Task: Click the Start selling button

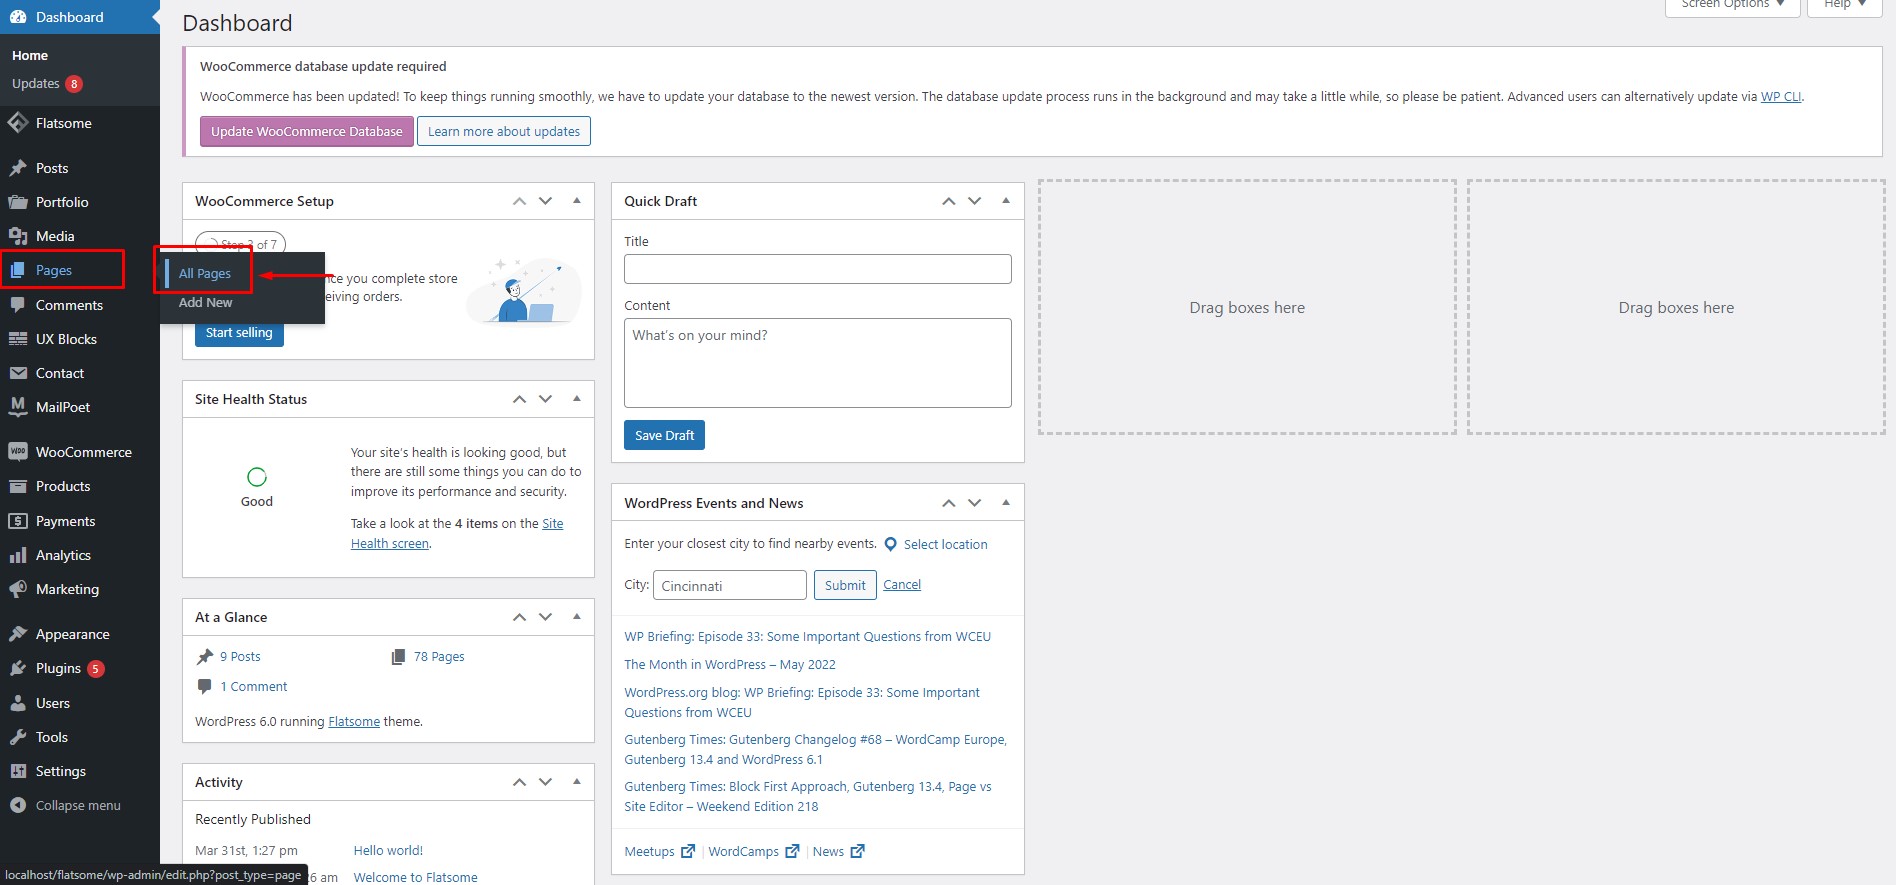Action: (x=239, y=333)
